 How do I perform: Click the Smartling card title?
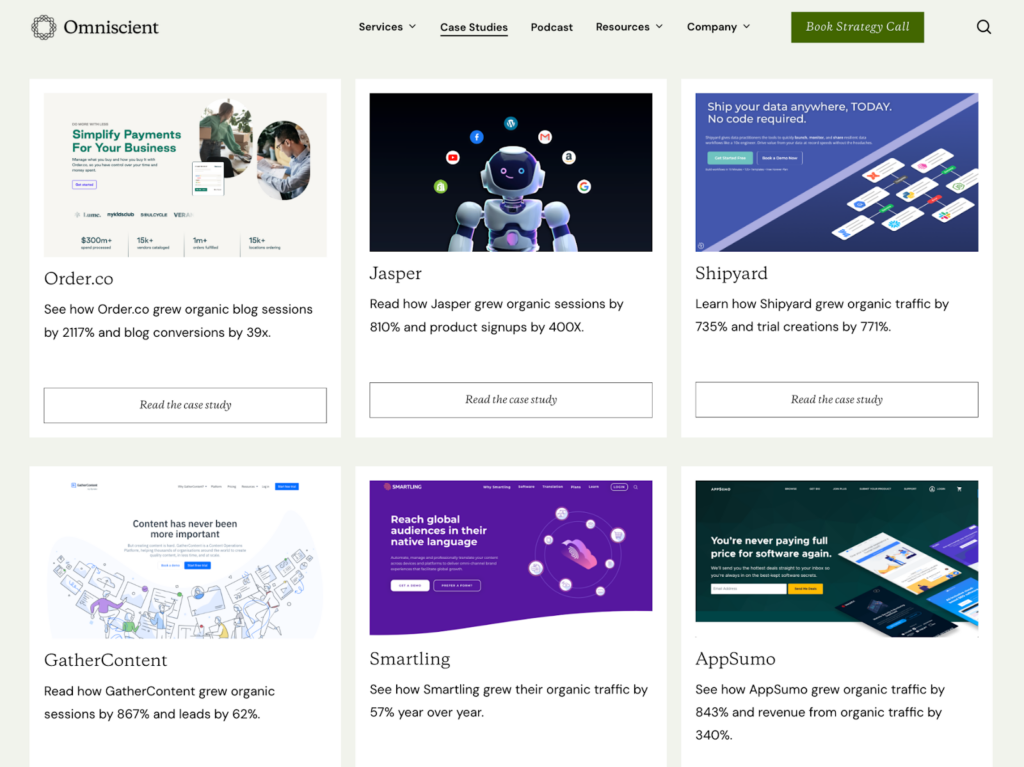[410, 659]
